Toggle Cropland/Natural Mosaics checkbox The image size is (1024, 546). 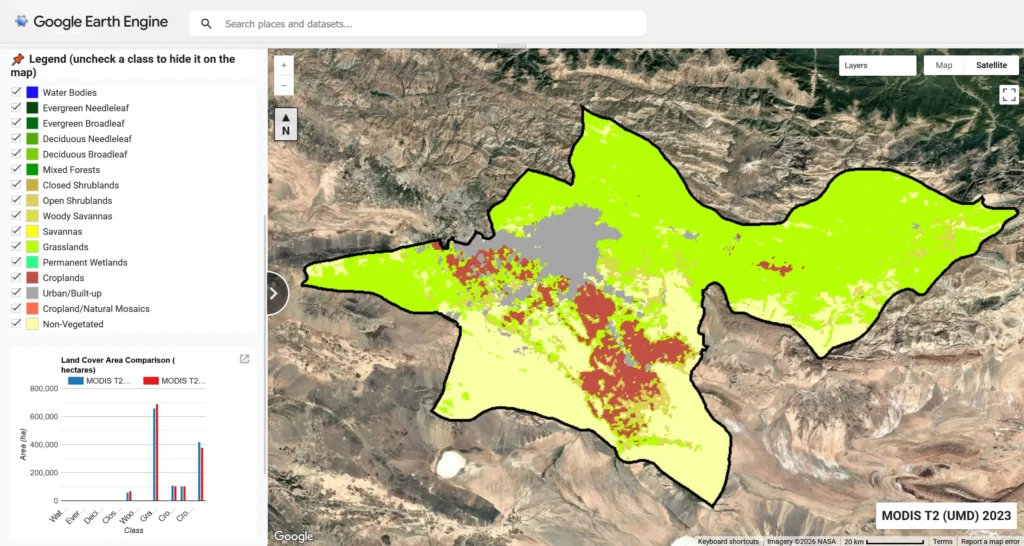16,308
